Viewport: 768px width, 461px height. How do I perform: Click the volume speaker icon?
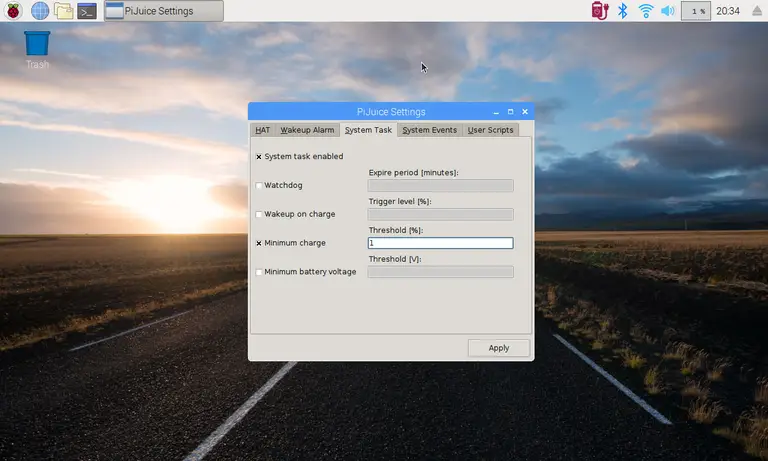point(667,11)
